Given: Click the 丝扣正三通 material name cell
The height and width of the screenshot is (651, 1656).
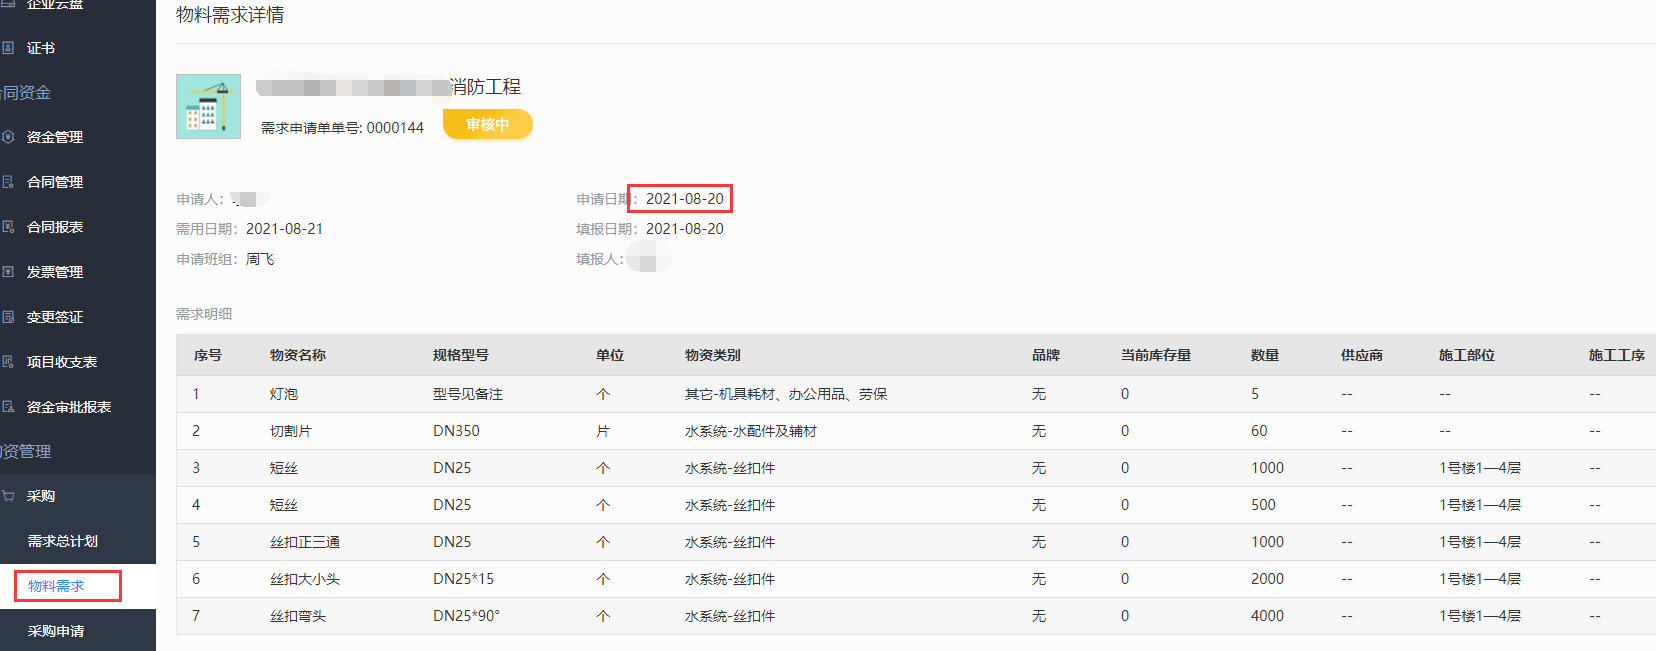Looking at the screenshot, I should click(x=305, y=542).
